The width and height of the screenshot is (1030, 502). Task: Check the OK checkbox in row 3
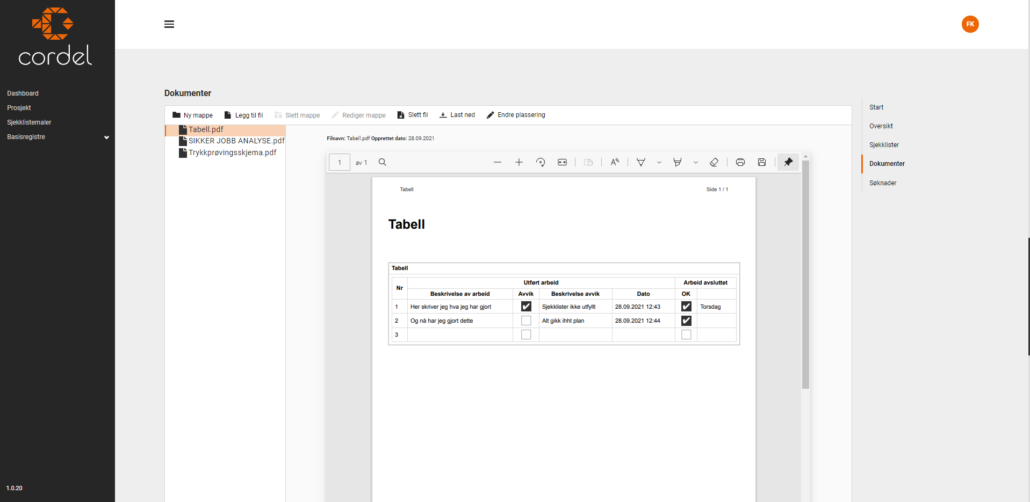(686, 335)
